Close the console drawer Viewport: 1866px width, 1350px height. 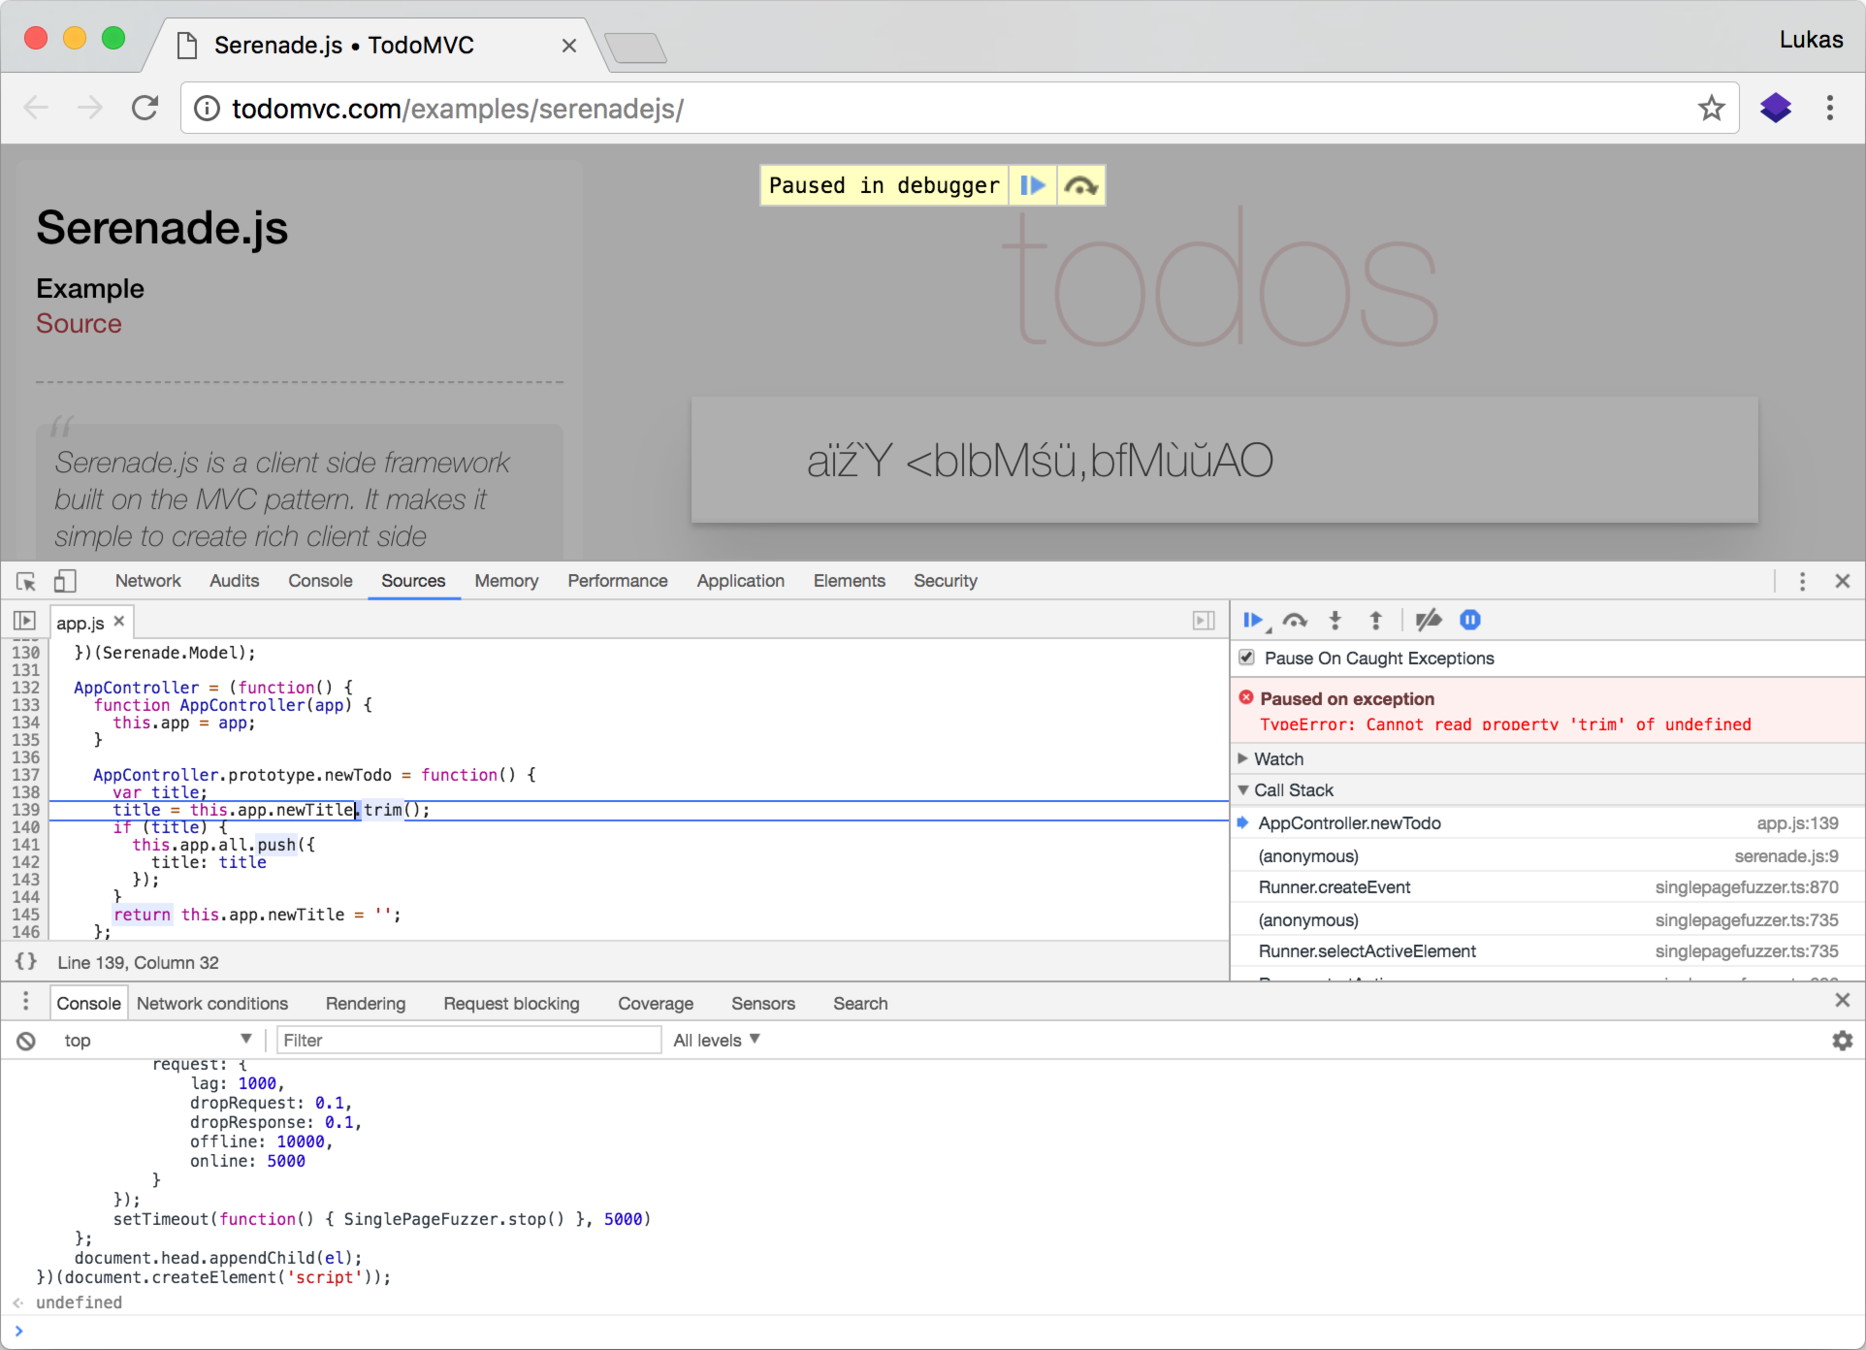click(x=1842, y=1001)
